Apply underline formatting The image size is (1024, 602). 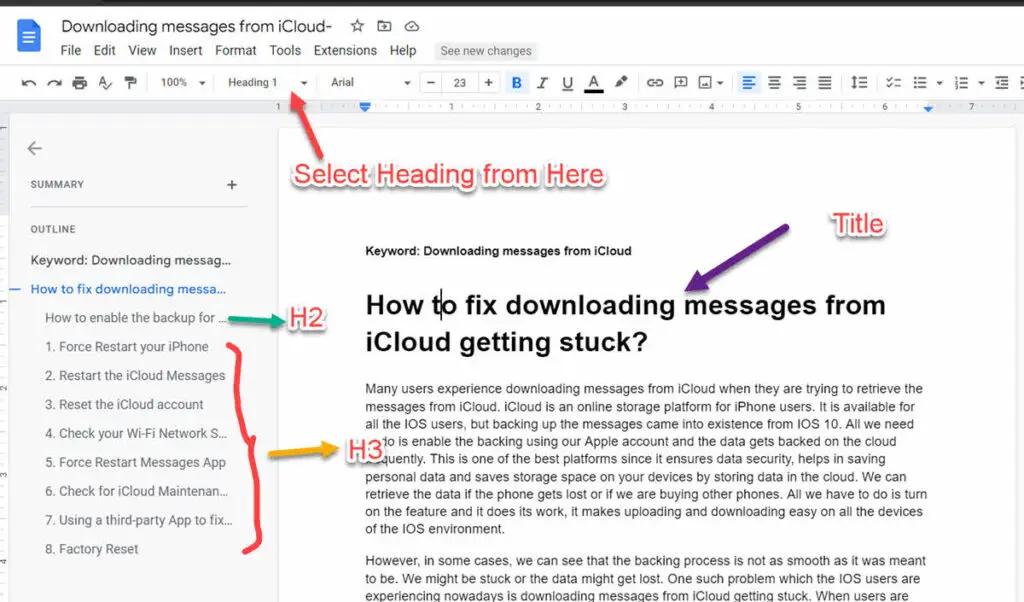coord(568,83)
